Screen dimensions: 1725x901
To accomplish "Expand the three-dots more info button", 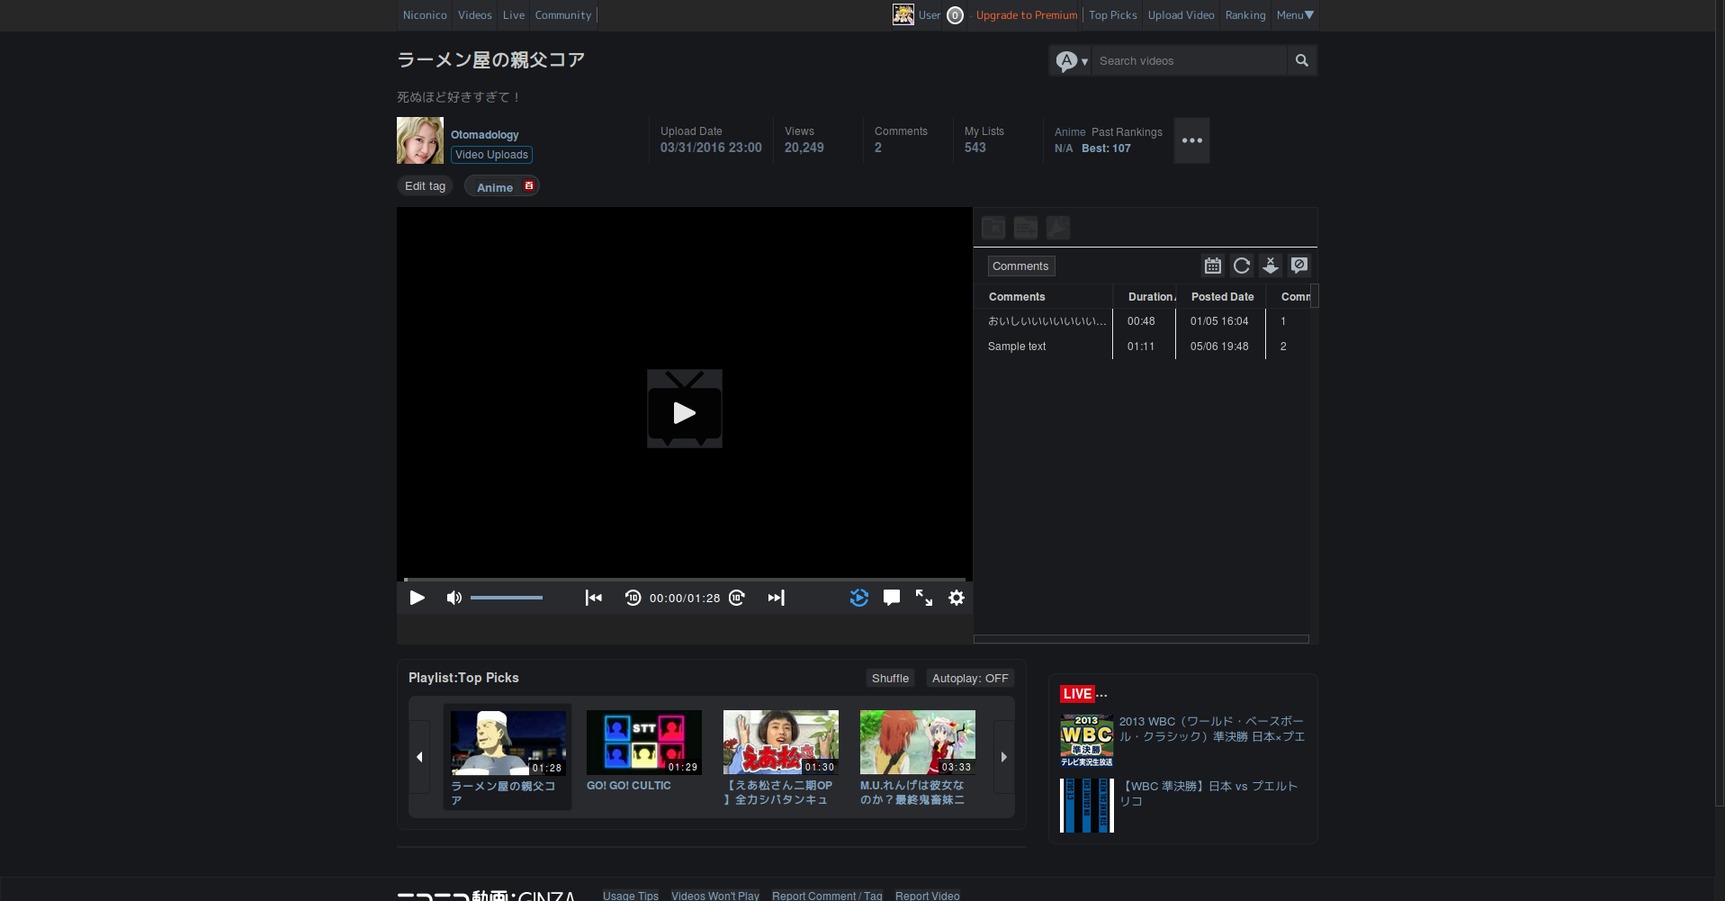I will pyautogui.click(x=1191, y=141).
